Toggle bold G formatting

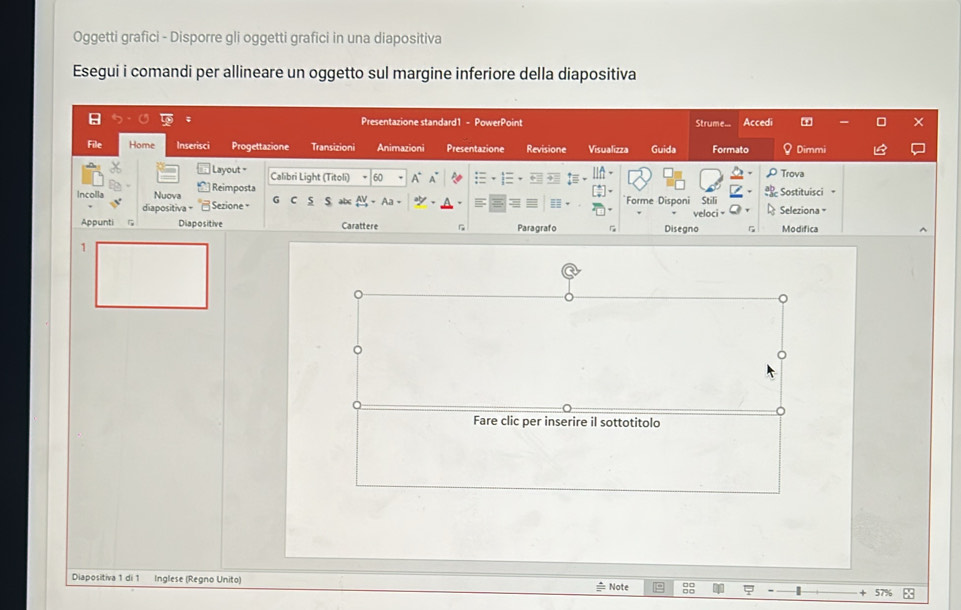click(277, 201)
